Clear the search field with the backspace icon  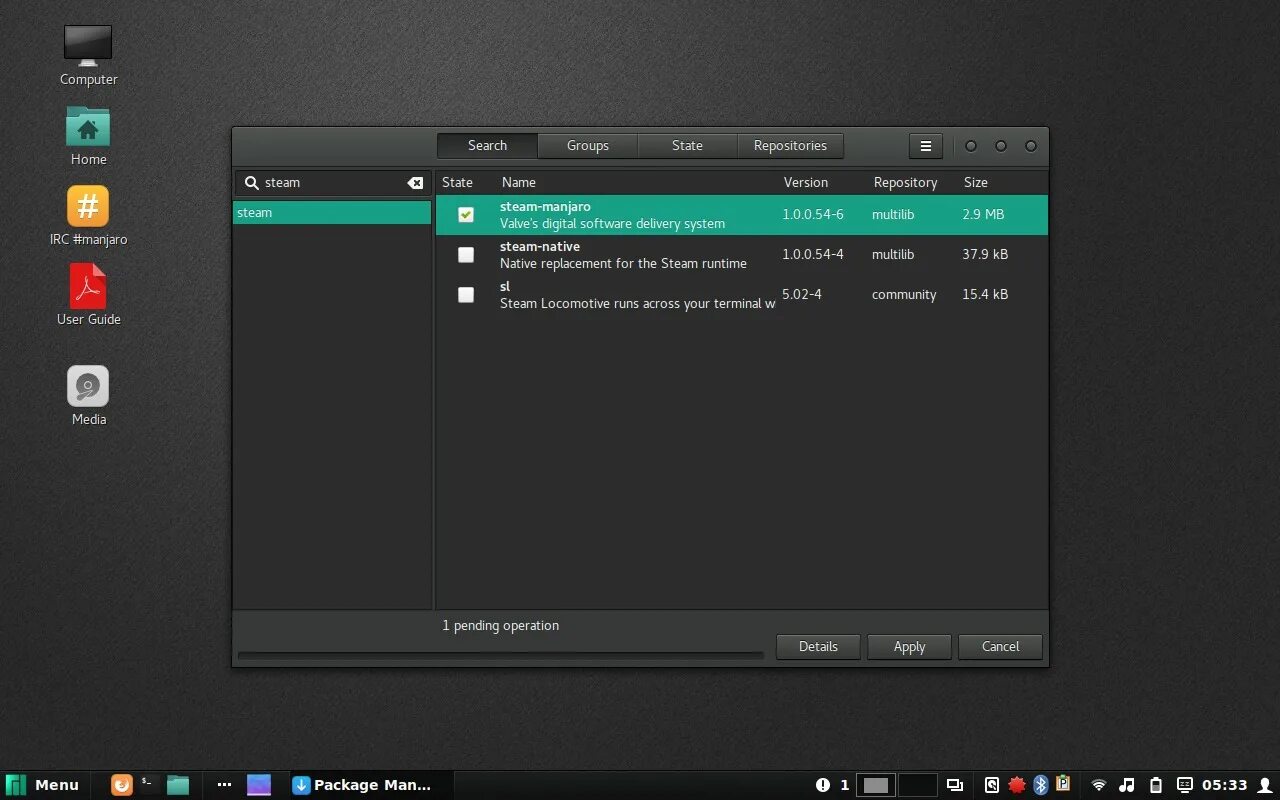pos(415,183)
